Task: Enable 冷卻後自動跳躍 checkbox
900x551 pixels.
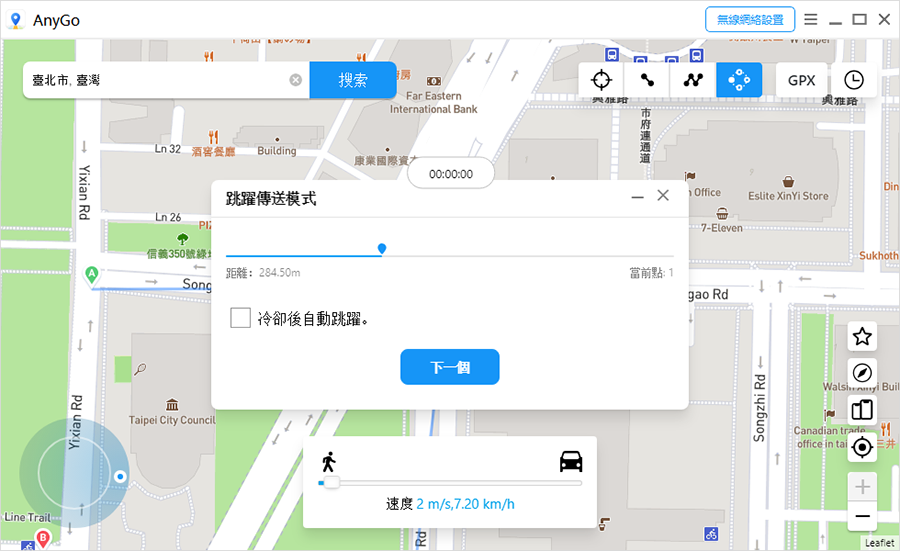Action: (240, 318)
